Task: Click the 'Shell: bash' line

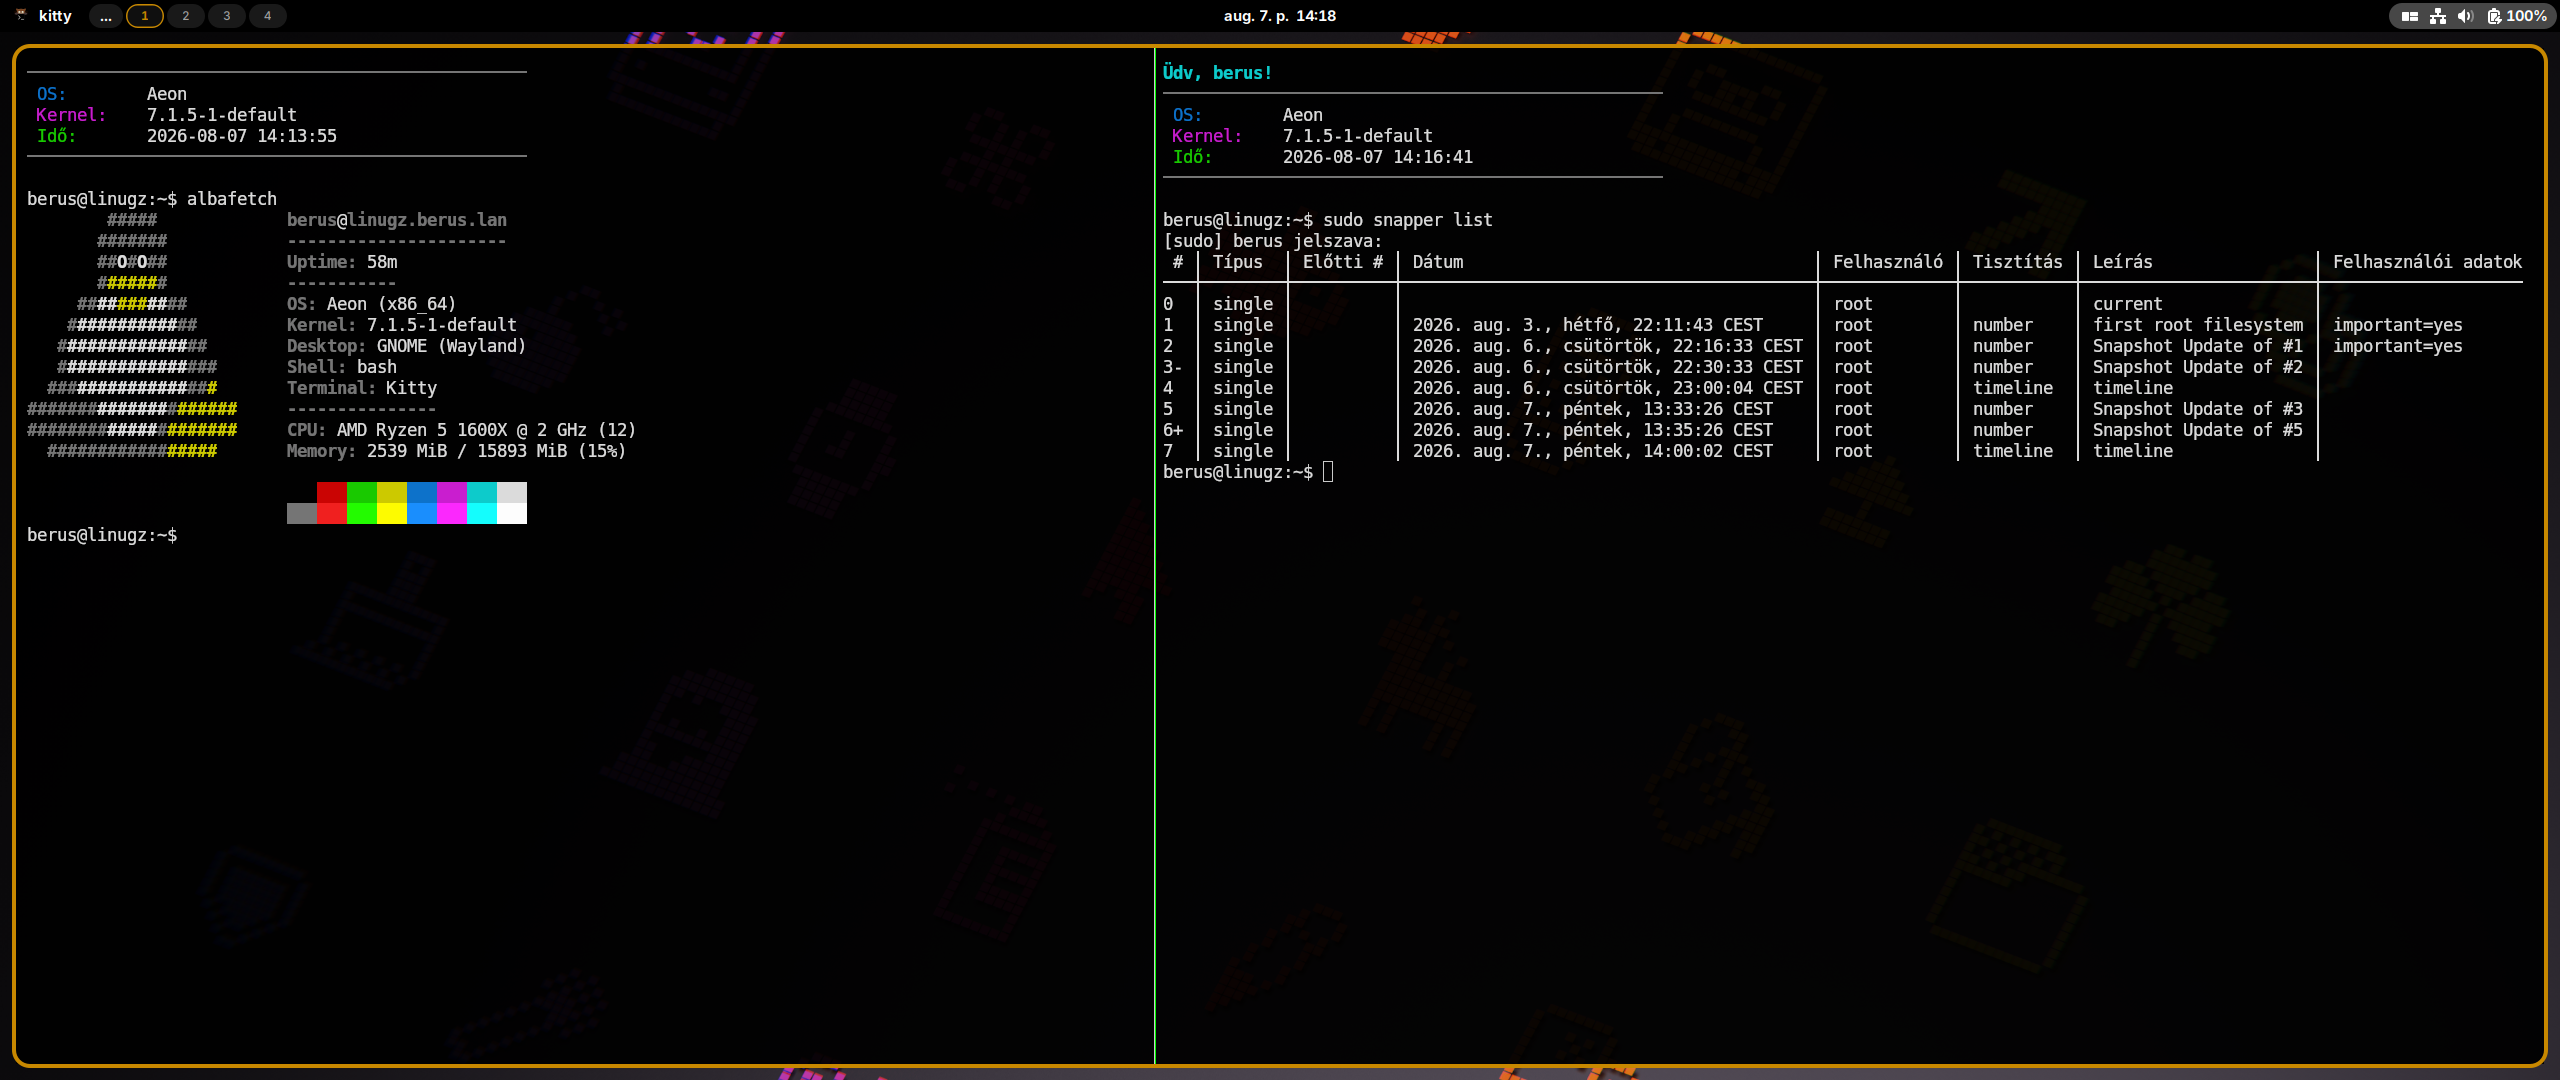Action: tap(342, 367)
